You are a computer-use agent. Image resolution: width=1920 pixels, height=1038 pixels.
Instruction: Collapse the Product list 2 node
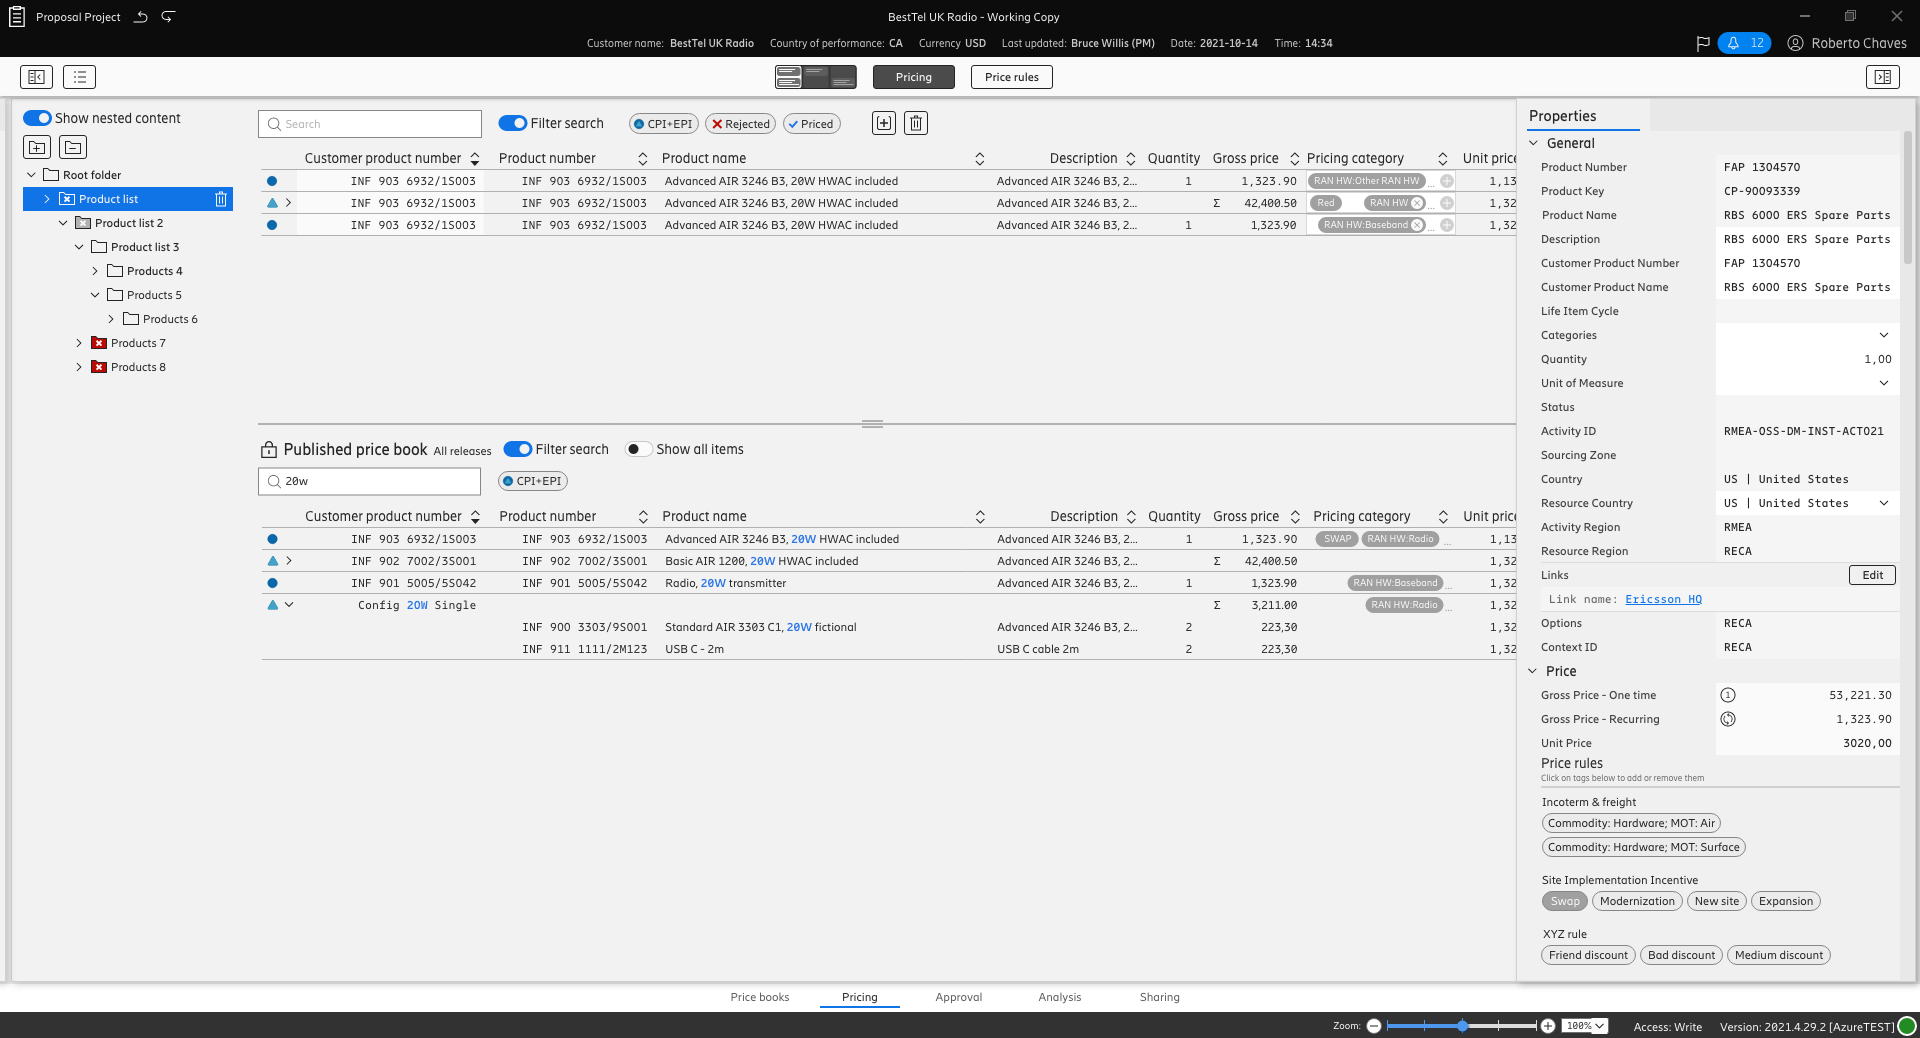pyautogui.click(x=63, y=223)
